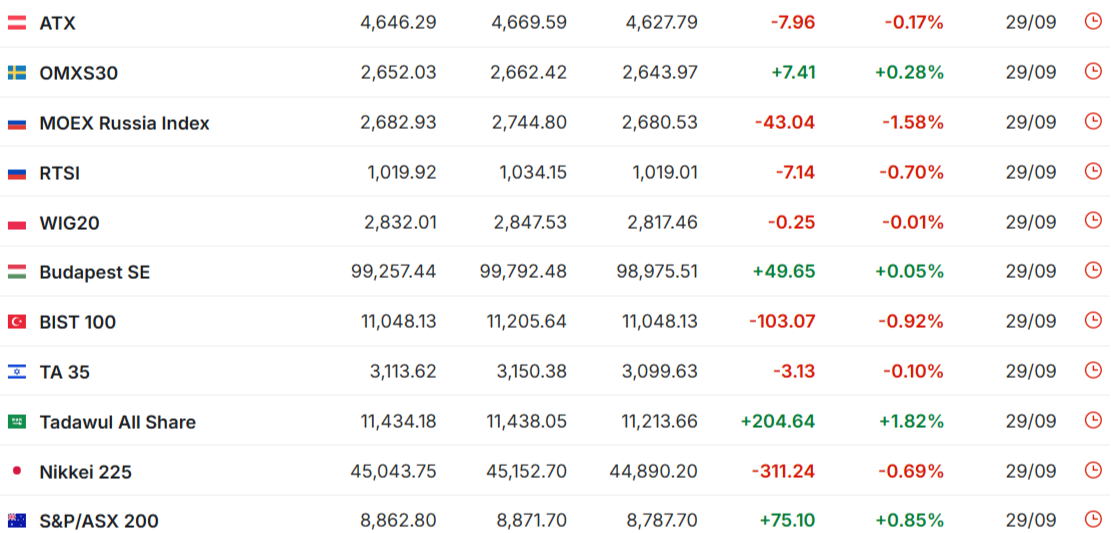Click the Austrian flag icon beside ATX
This screenshot has height=533, width=1111.
point(17,23)
